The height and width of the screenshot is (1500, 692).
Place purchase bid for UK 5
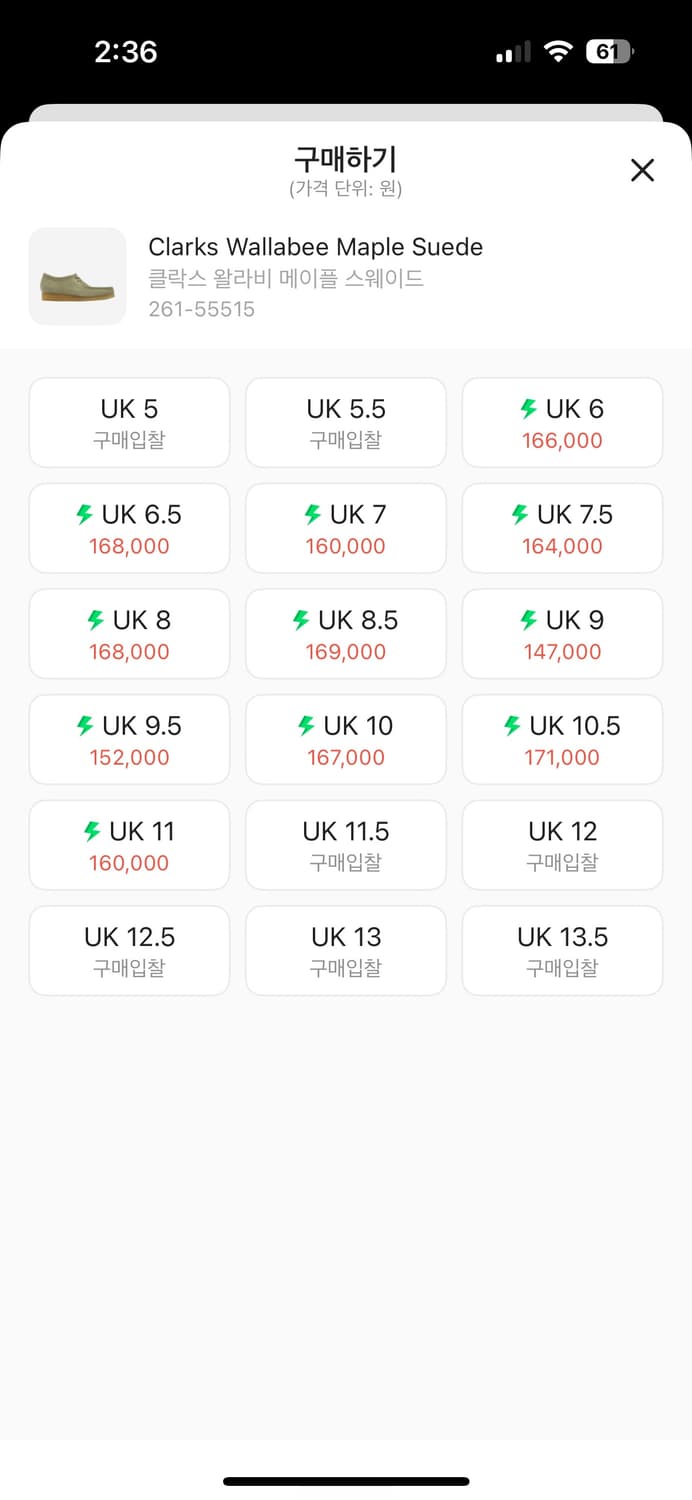pos(129,423)
